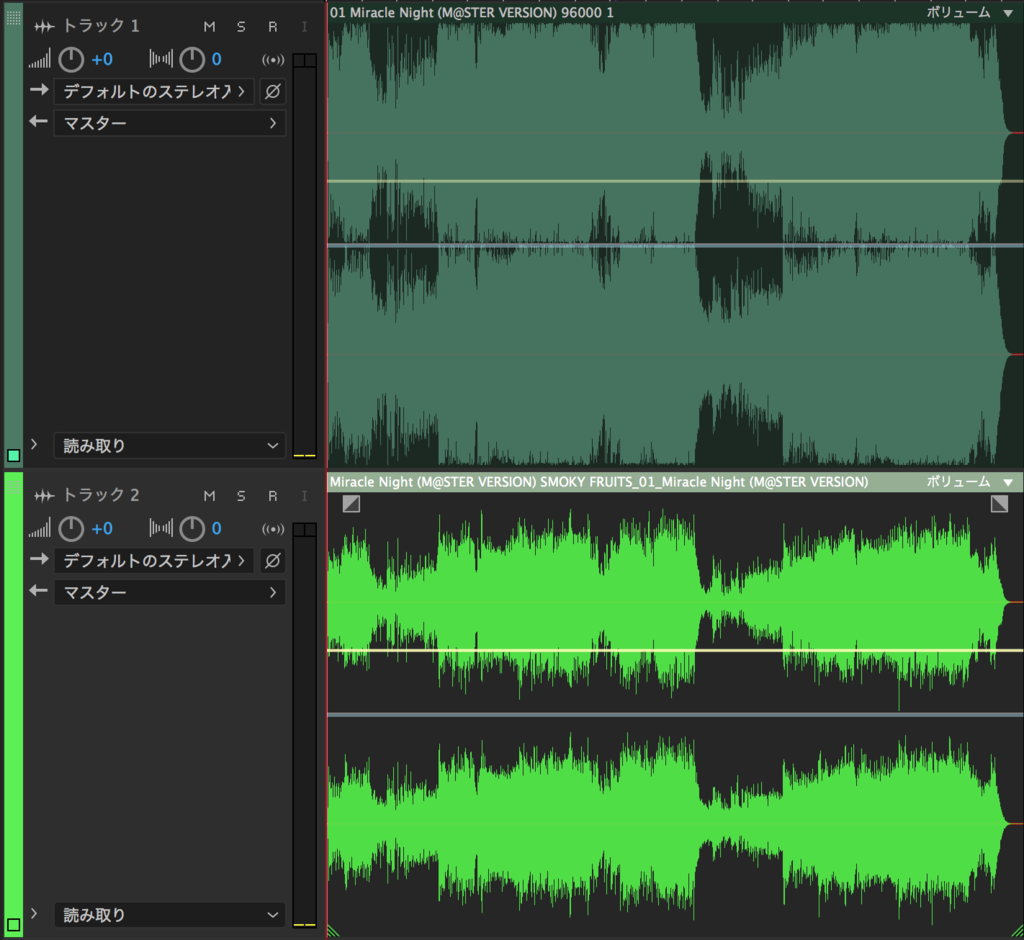Click the Track 1 pan knob
The height and width of the screenshot is (940, 1024).
tap(192, 59)
